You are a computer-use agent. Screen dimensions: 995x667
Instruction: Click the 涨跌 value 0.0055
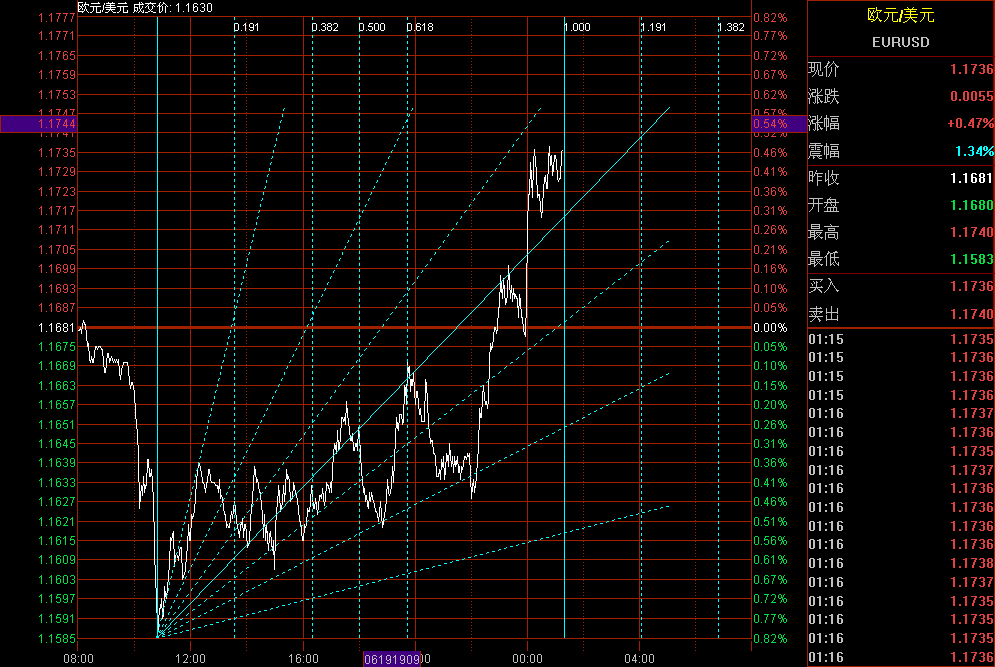[972, 96]
